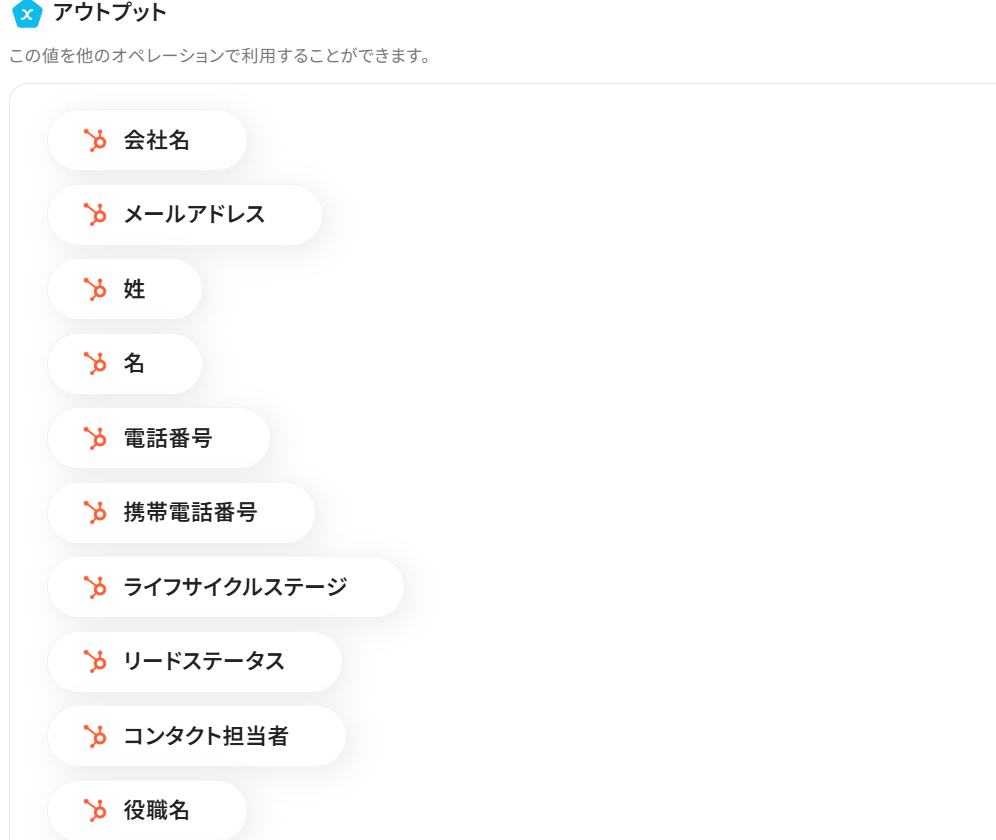Select the 会社名 output chip
Image resolution: width=996 pixels, height=840 pixels.
pos(156,140)
